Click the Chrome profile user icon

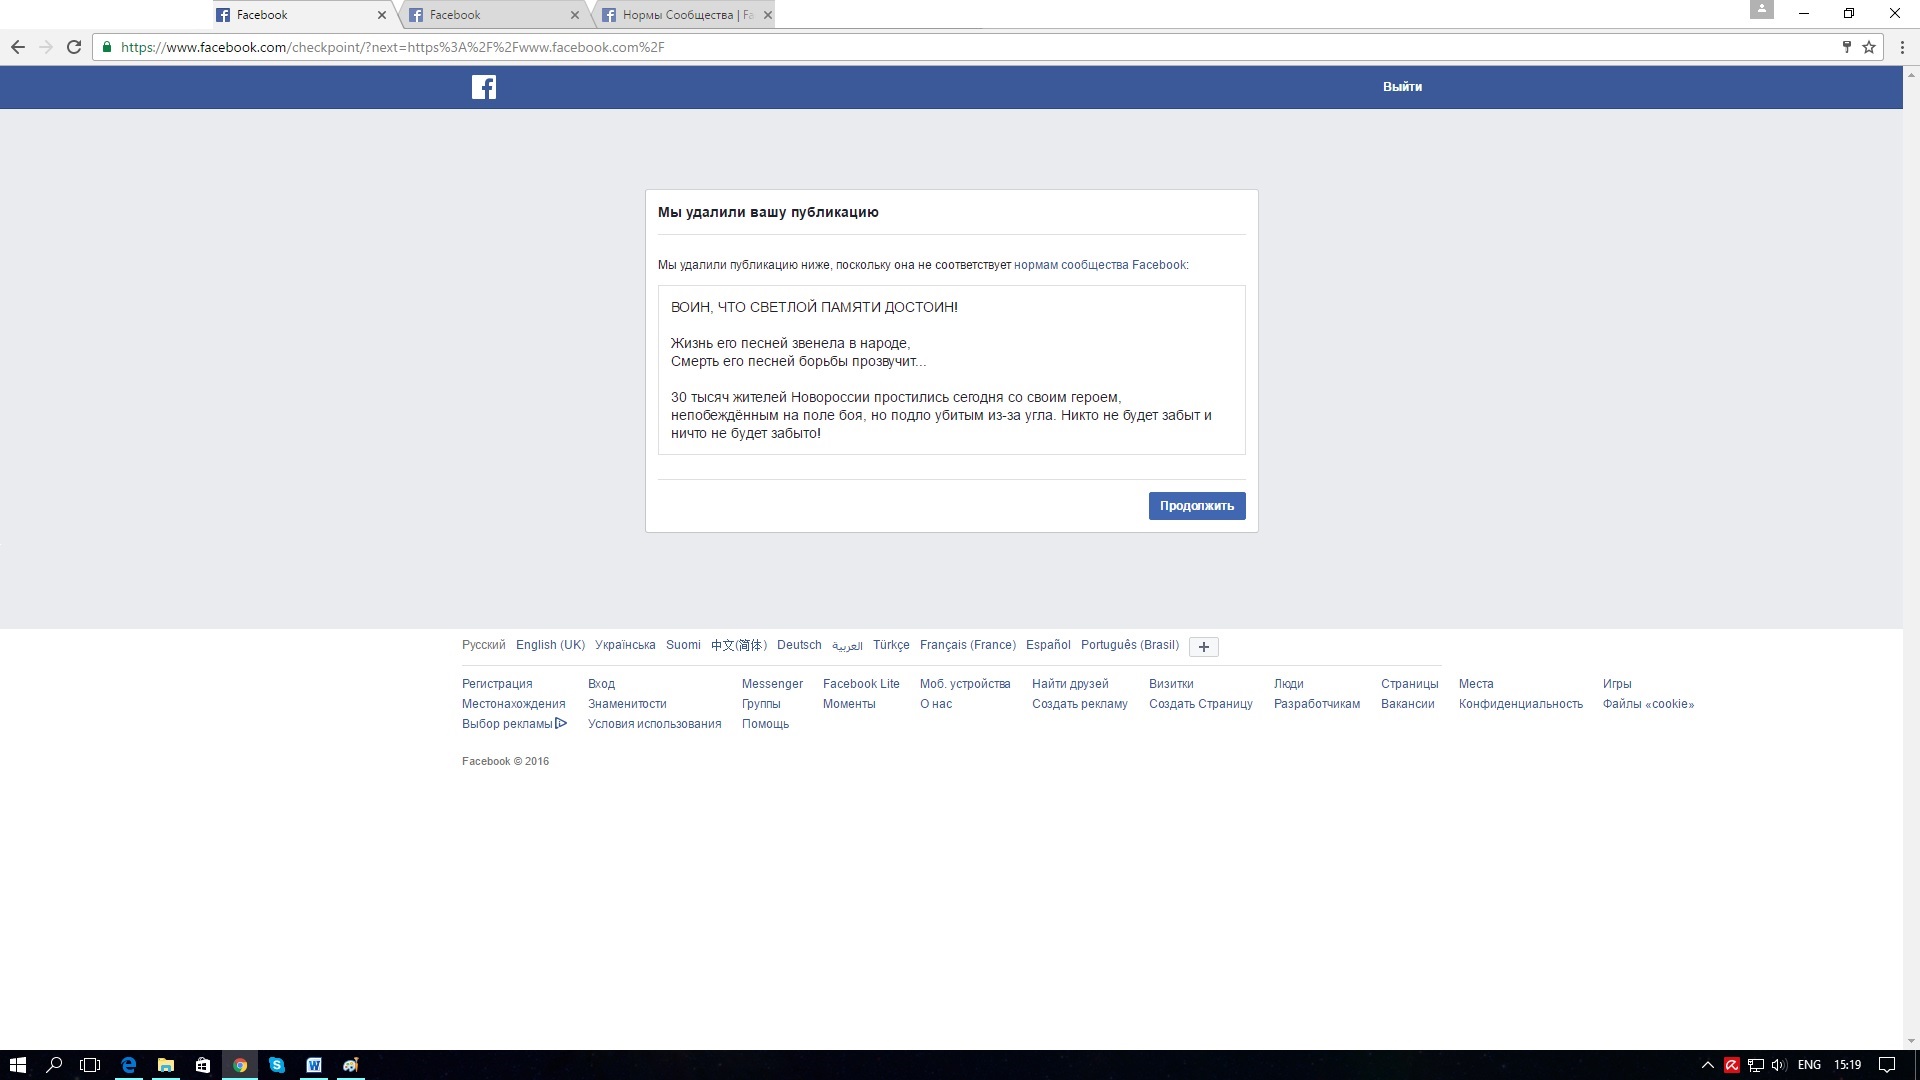(x=1762, y=10)
